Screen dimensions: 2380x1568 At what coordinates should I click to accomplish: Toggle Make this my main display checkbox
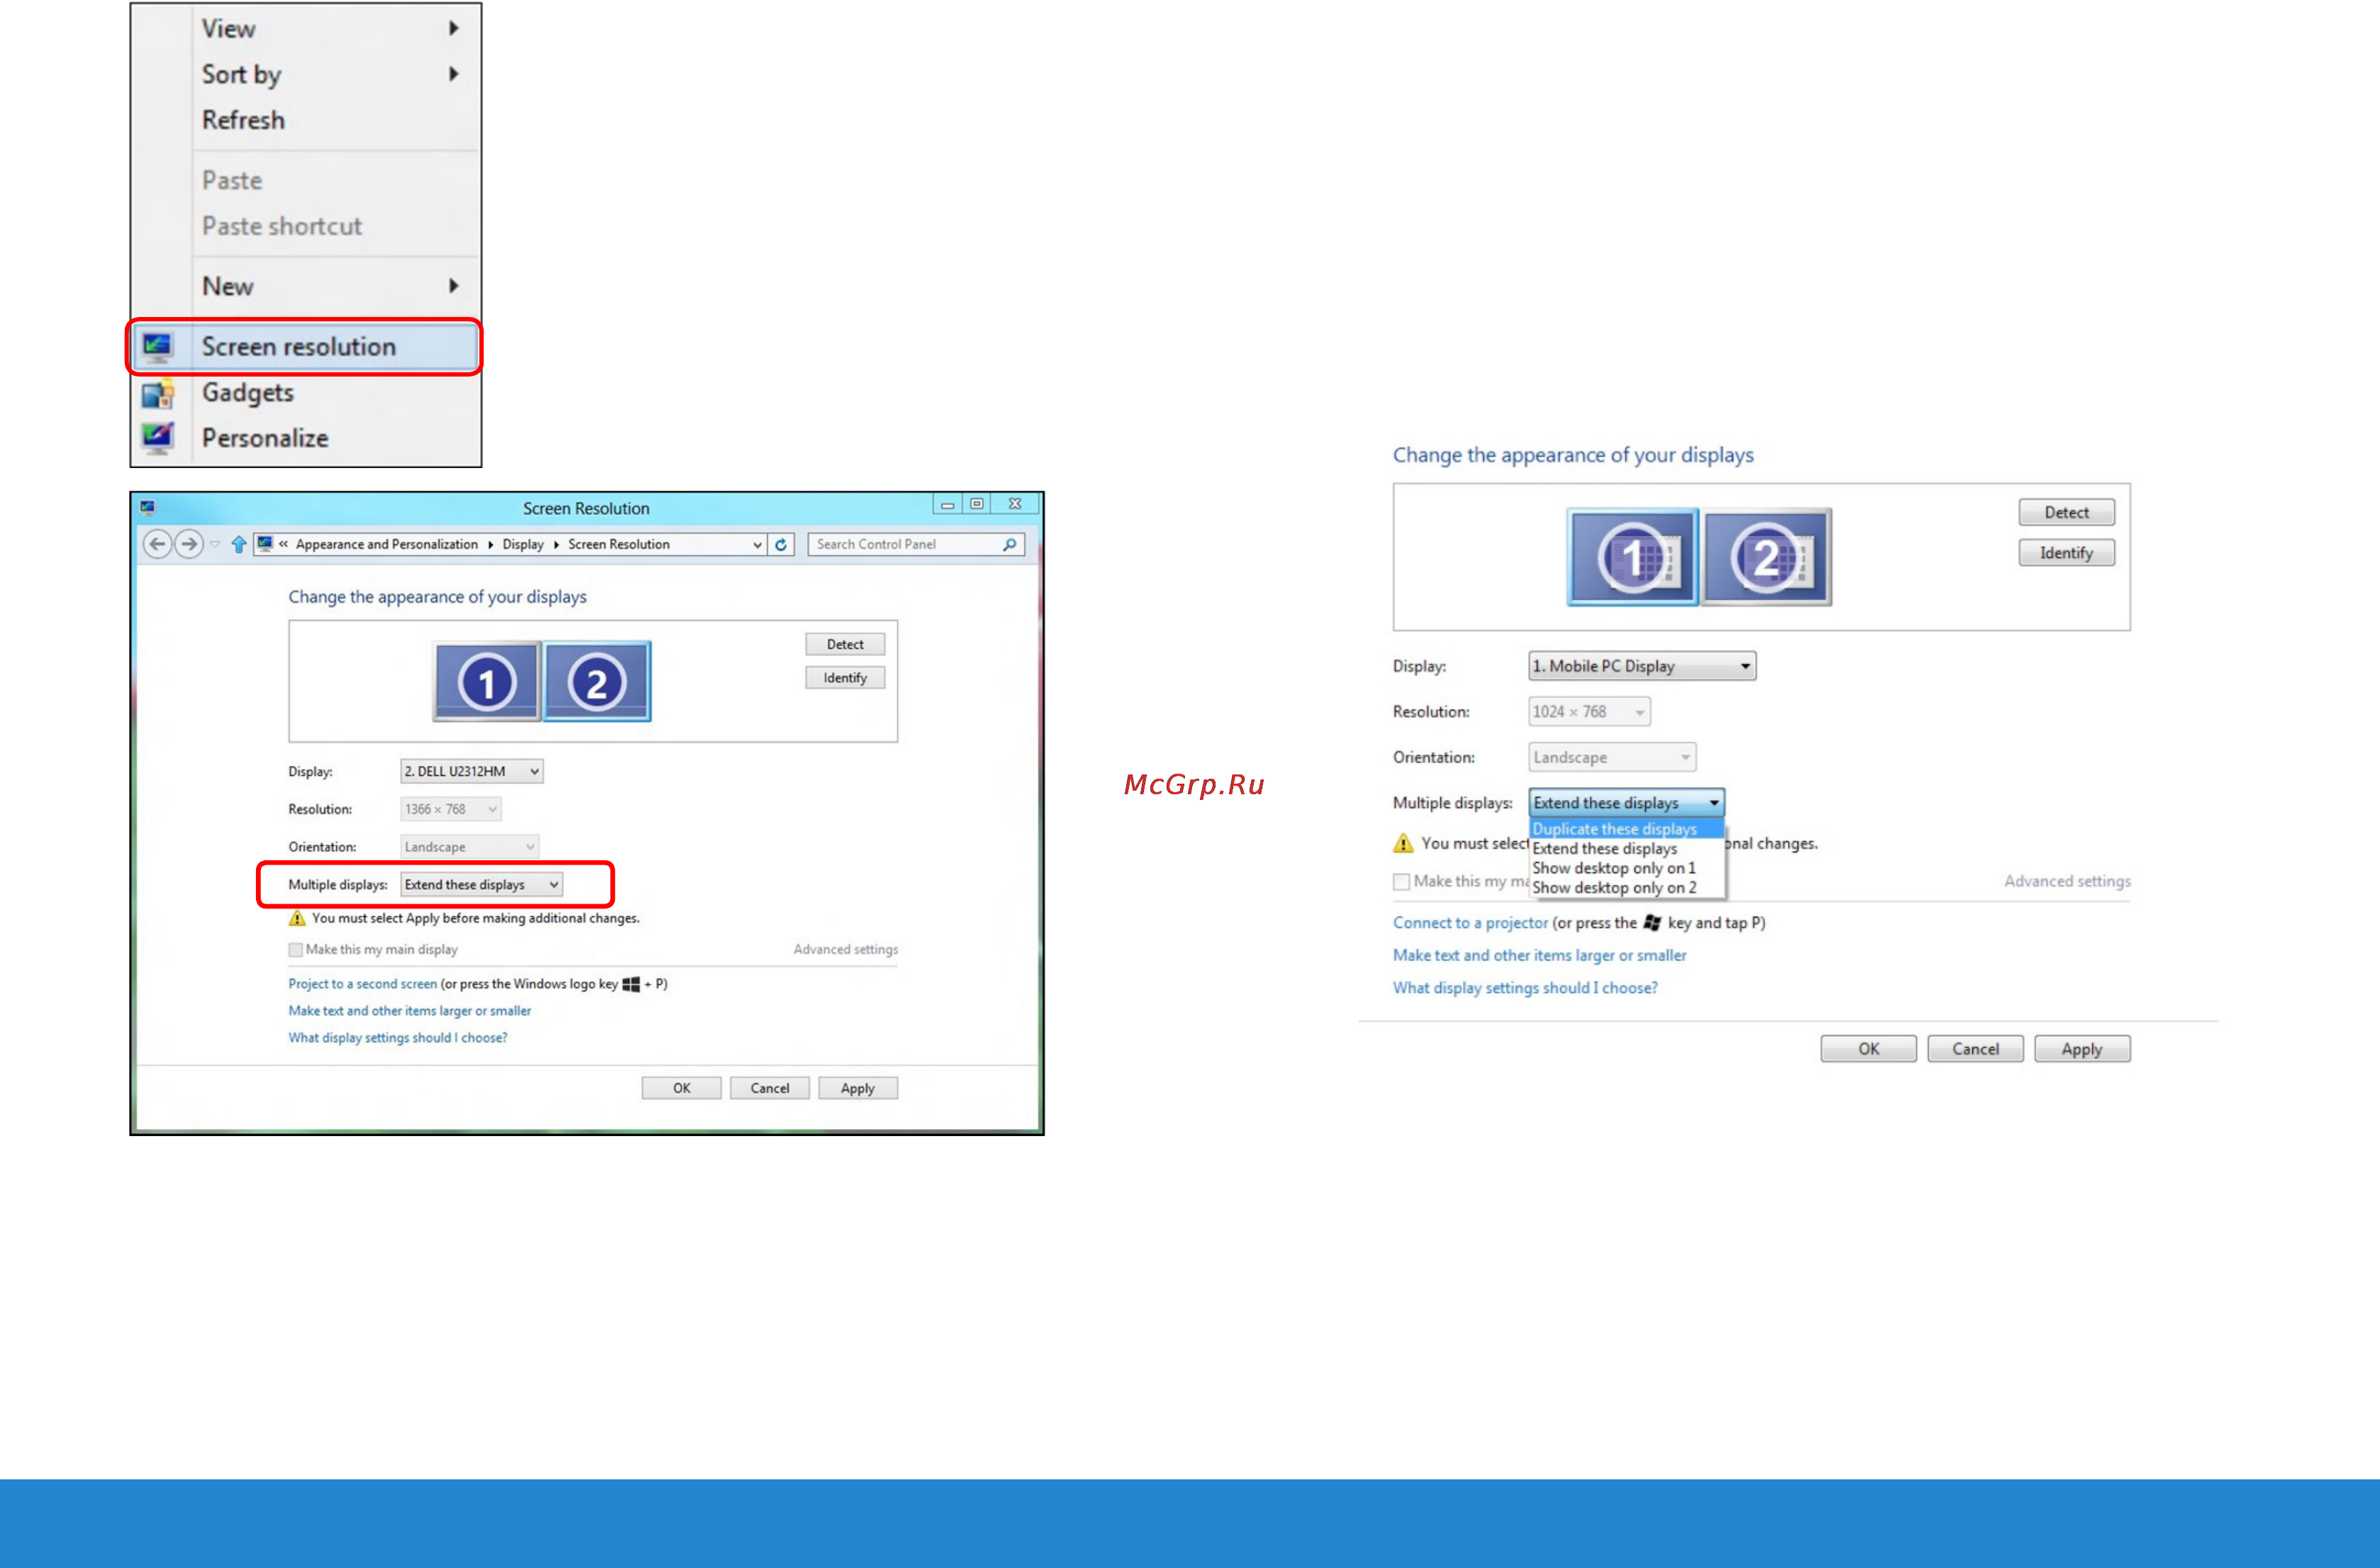pyautogui.click(x=295, y=949)
